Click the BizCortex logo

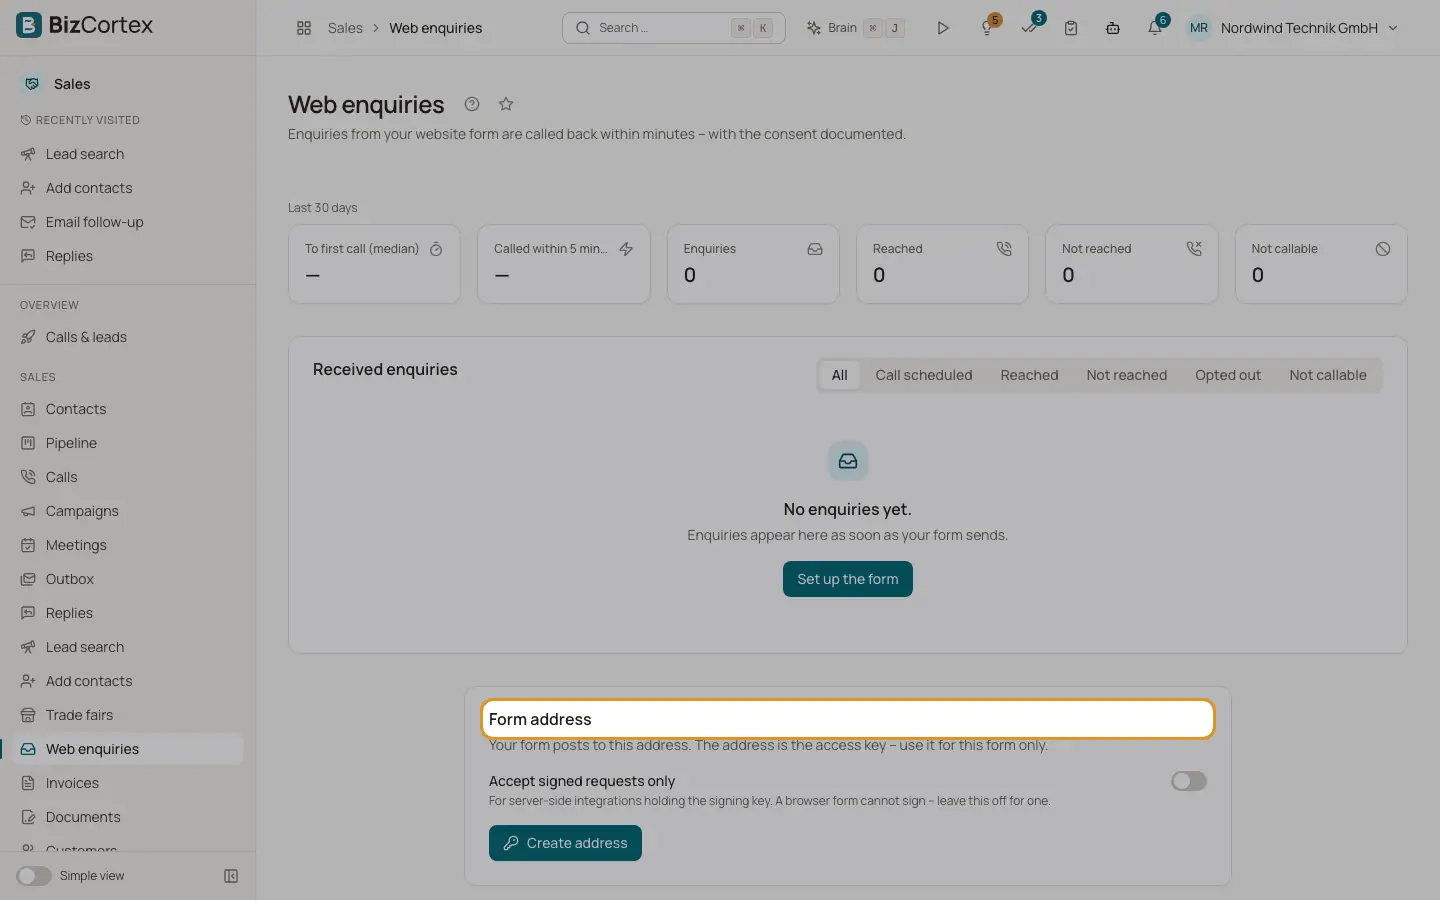pos(85,25)
